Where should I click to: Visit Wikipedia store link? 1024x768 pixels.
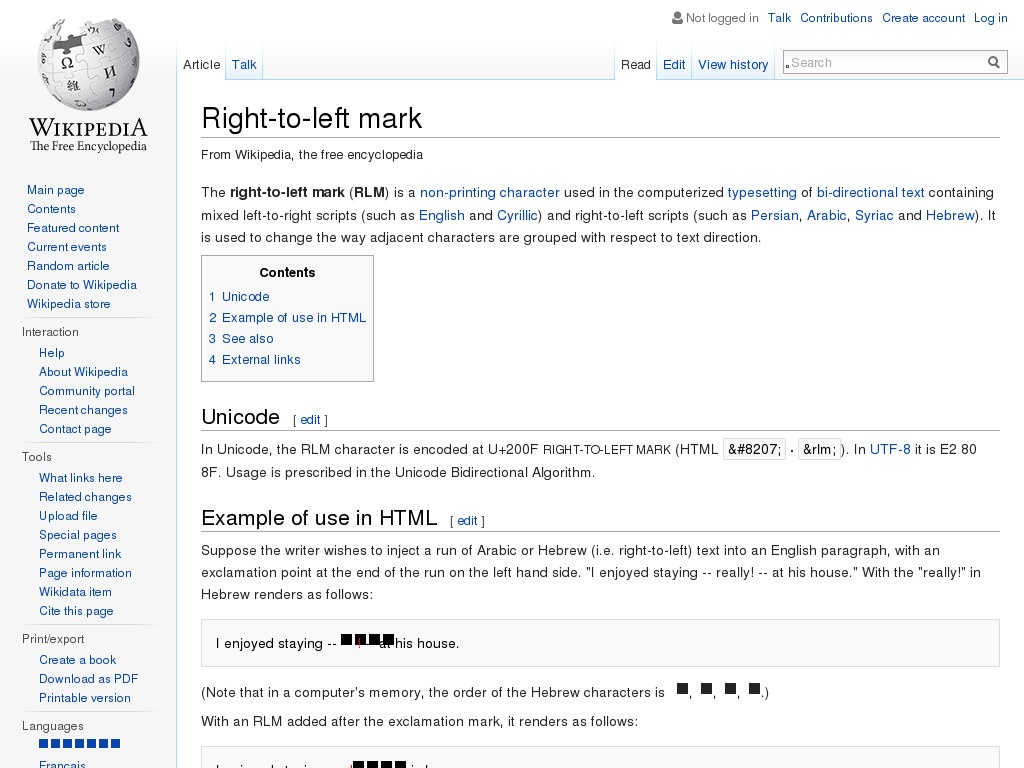(69, 304)
